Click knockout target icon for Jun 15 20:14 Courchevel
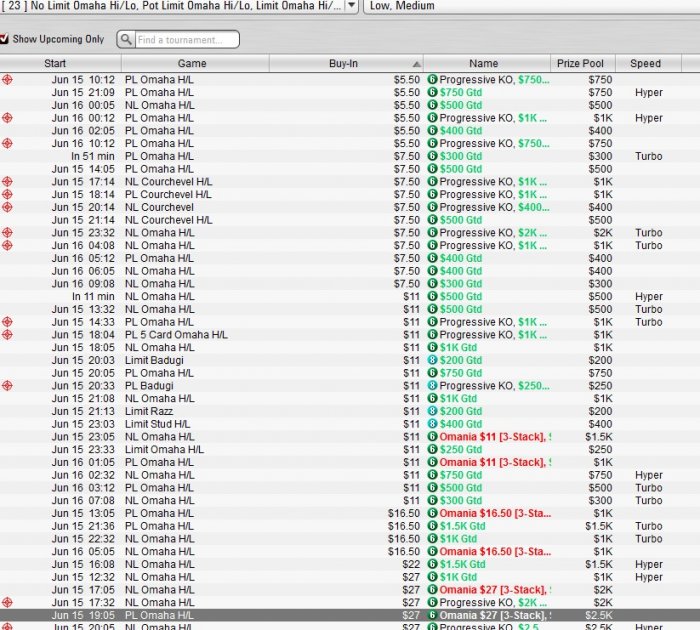The height and width of the screenshot is (630, 700). [7, 207]
